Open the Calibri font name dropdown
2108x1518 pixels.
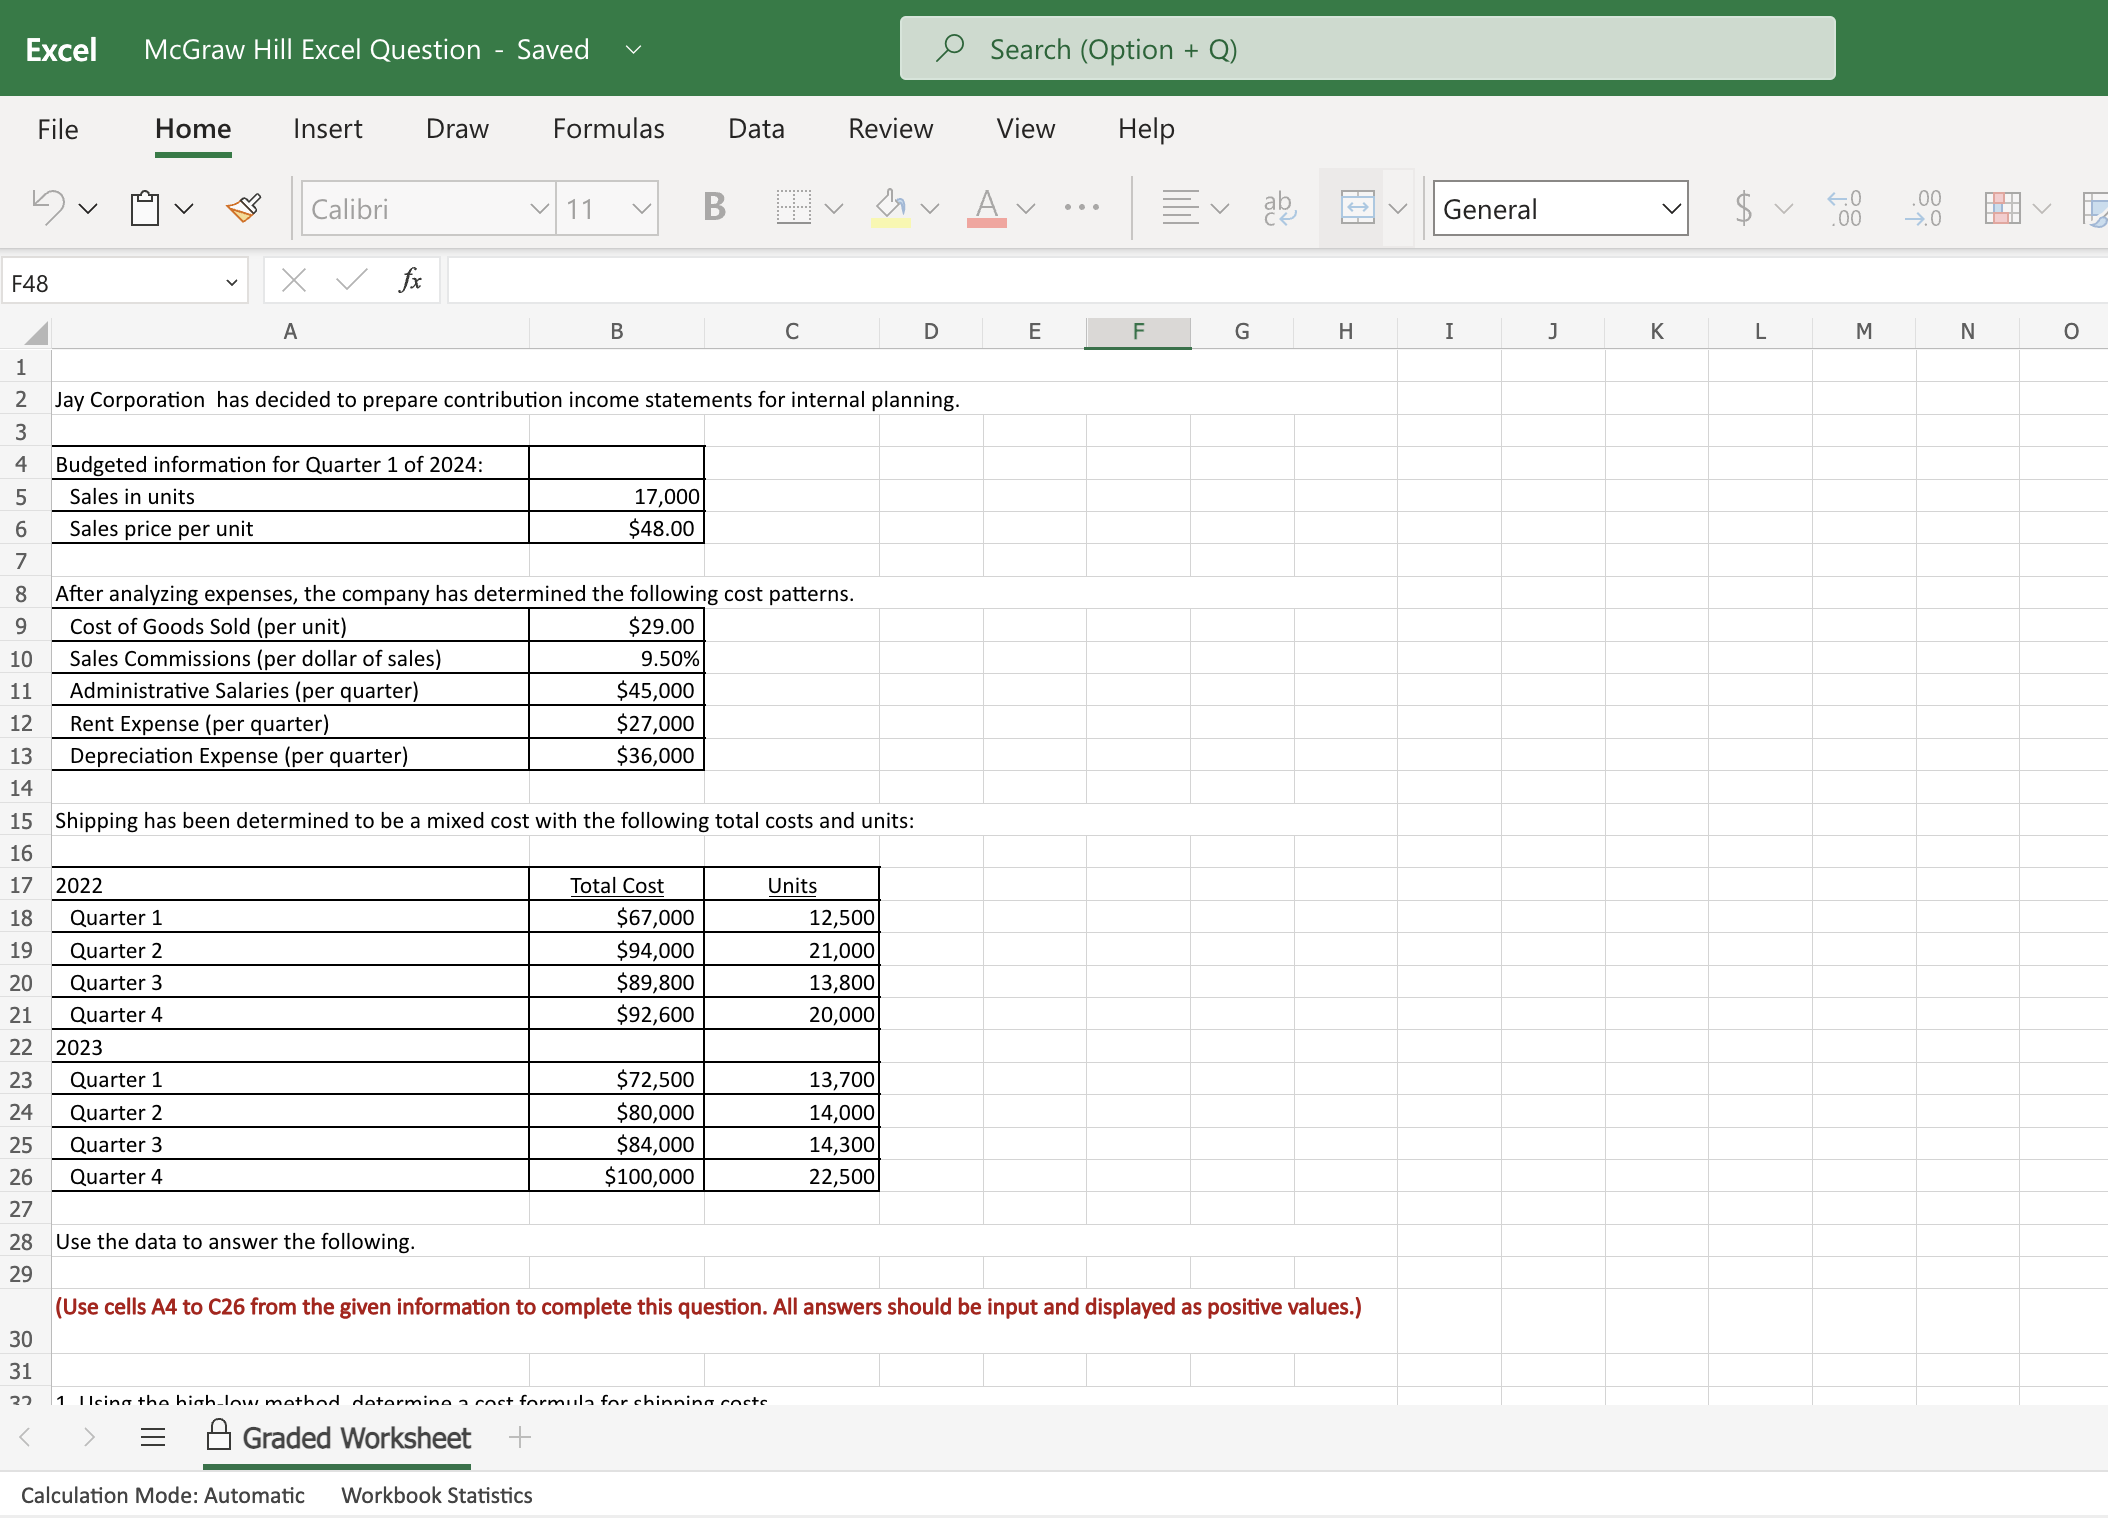point(539,209)
